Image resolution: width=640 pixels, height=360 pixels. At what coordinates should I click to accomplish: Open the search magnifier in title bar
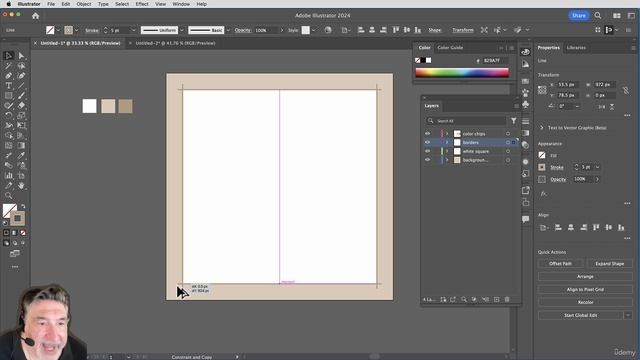(x=598, y=16)
